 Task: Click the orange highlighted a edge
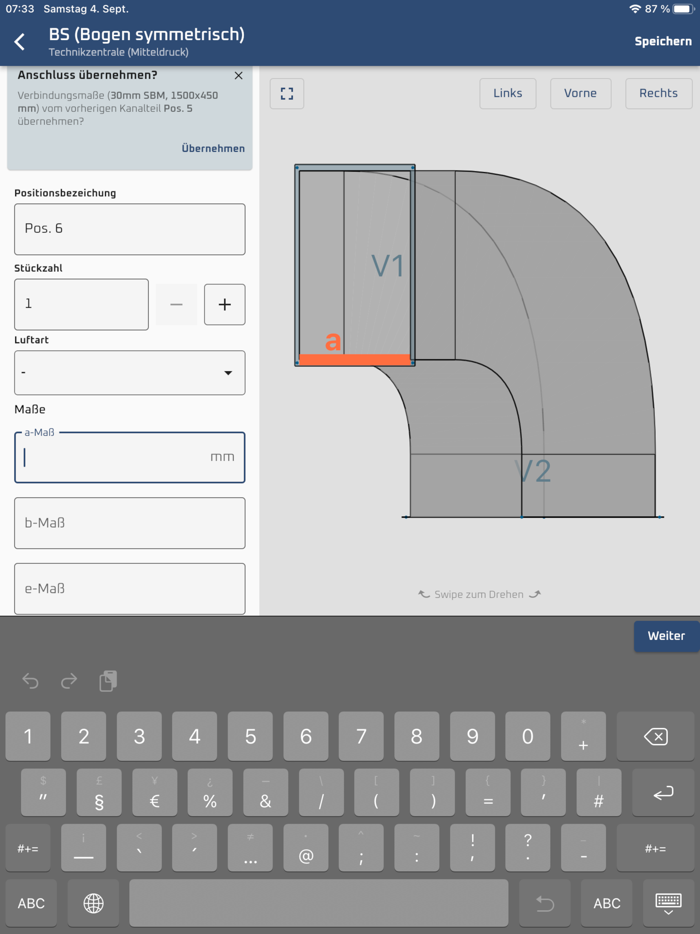click(x=355, y=360)
